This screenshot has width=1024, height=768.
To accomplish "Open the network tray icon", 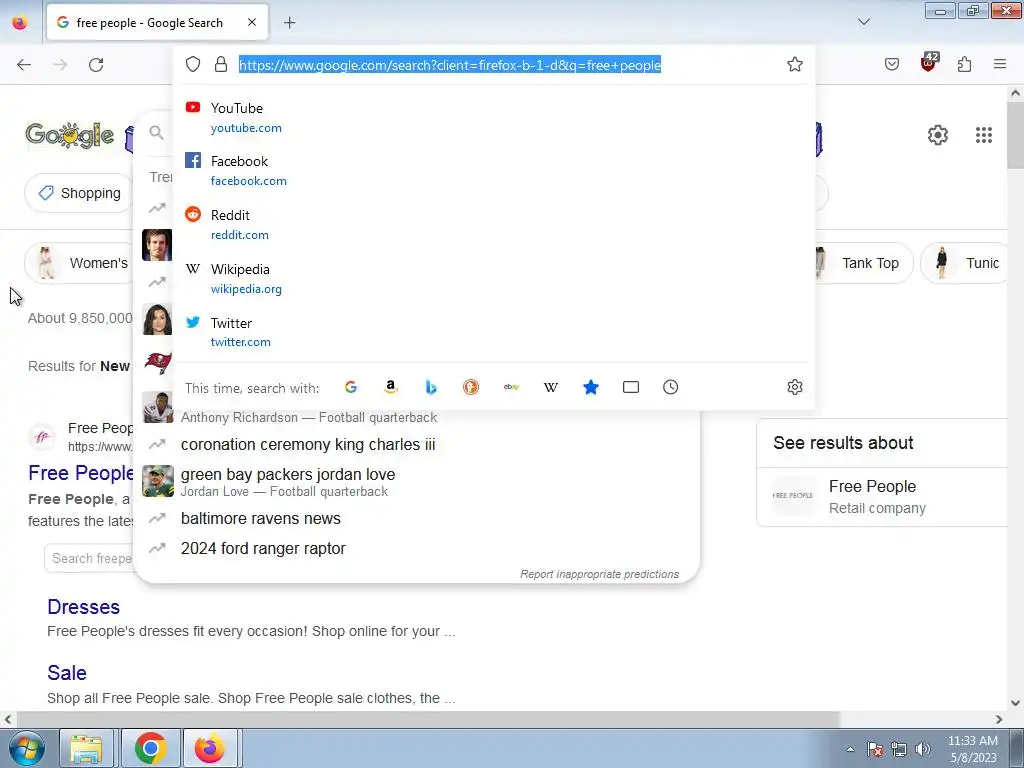I will coord(899,749).
